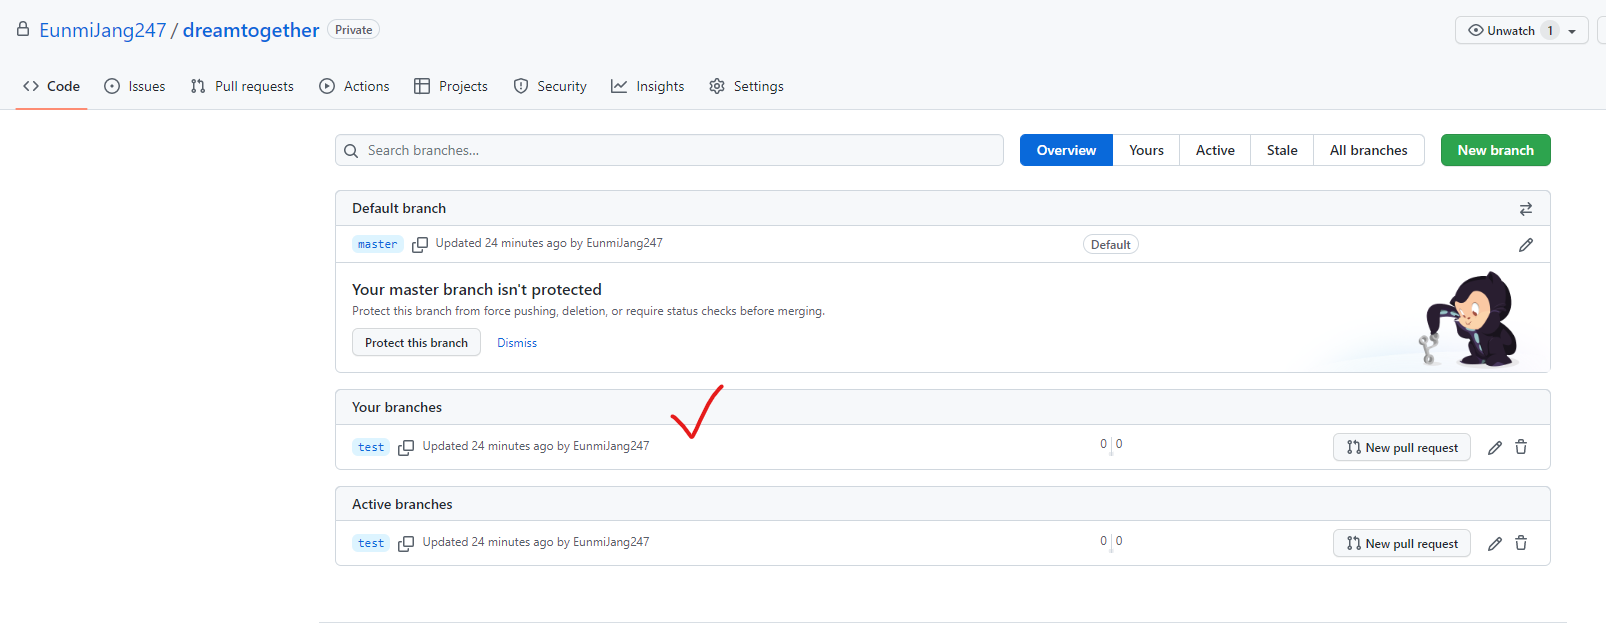Rename test branch pencil in Your branches
1606x644 pixels.
pyautogui.click(x=1495, y=448)
